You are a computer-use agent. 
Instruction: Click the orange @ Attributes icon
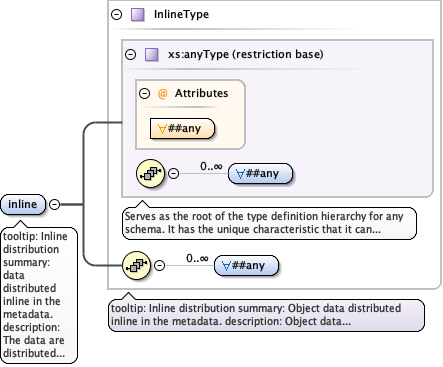pyautogui.click(x=162, y=94)
